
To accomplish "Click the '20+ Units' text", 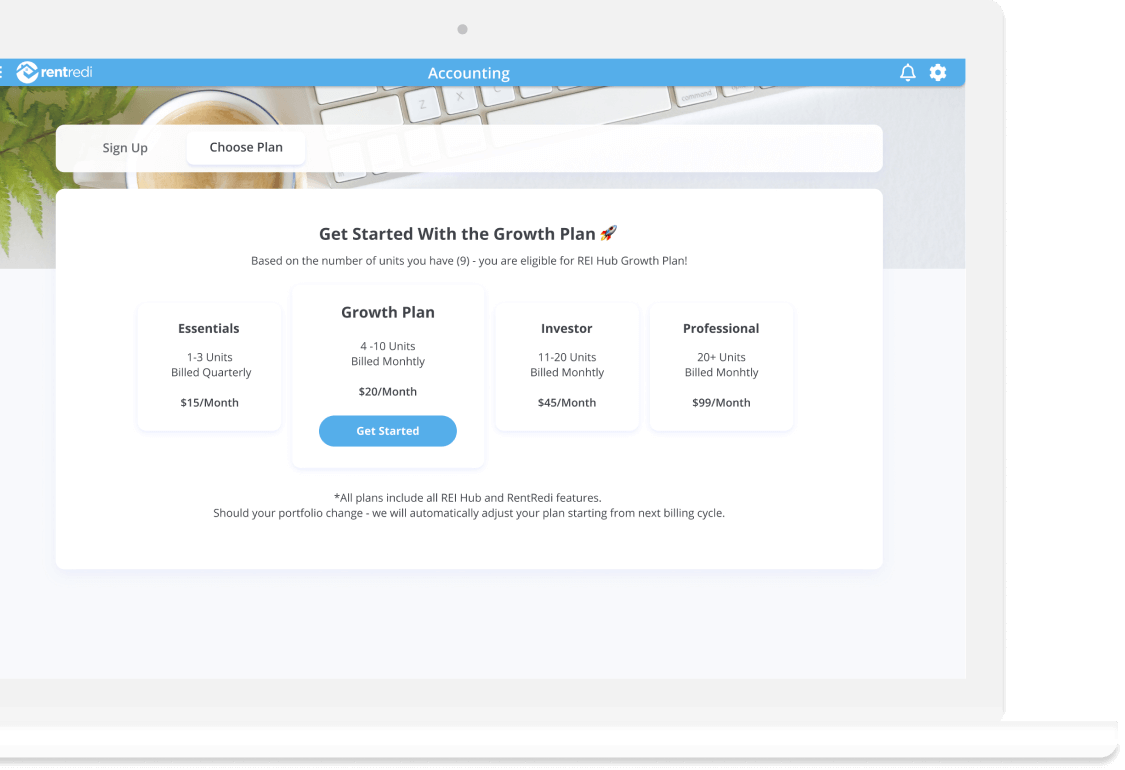I will [721, 357].
